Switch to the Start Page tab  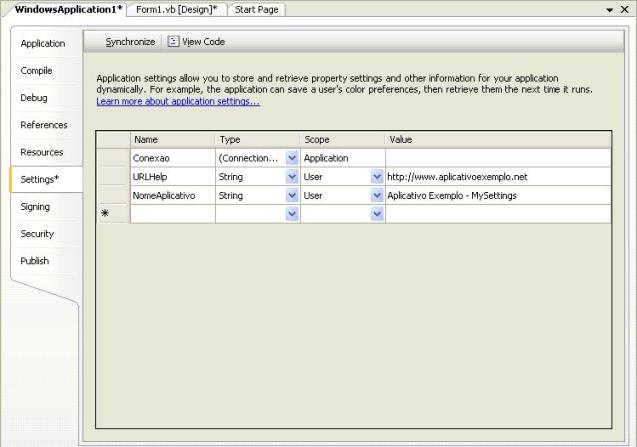pos(257,9)
